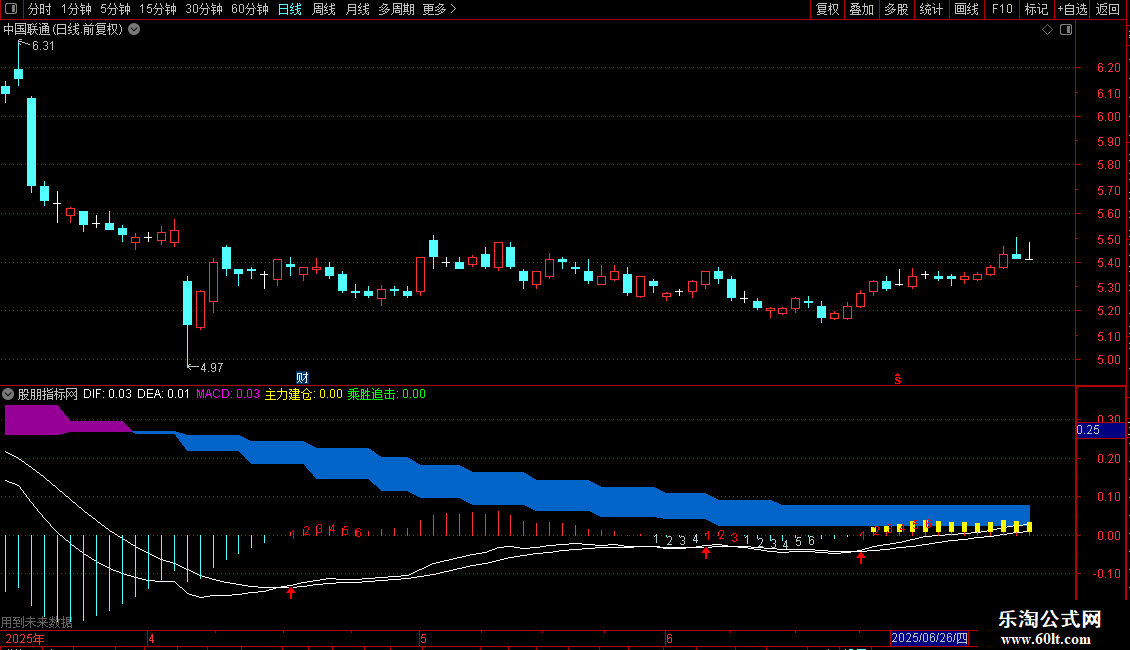Click the 主力建仓: 0.00 label
This screenshot has width=1130, height=650.
click(x=303, y=394)
